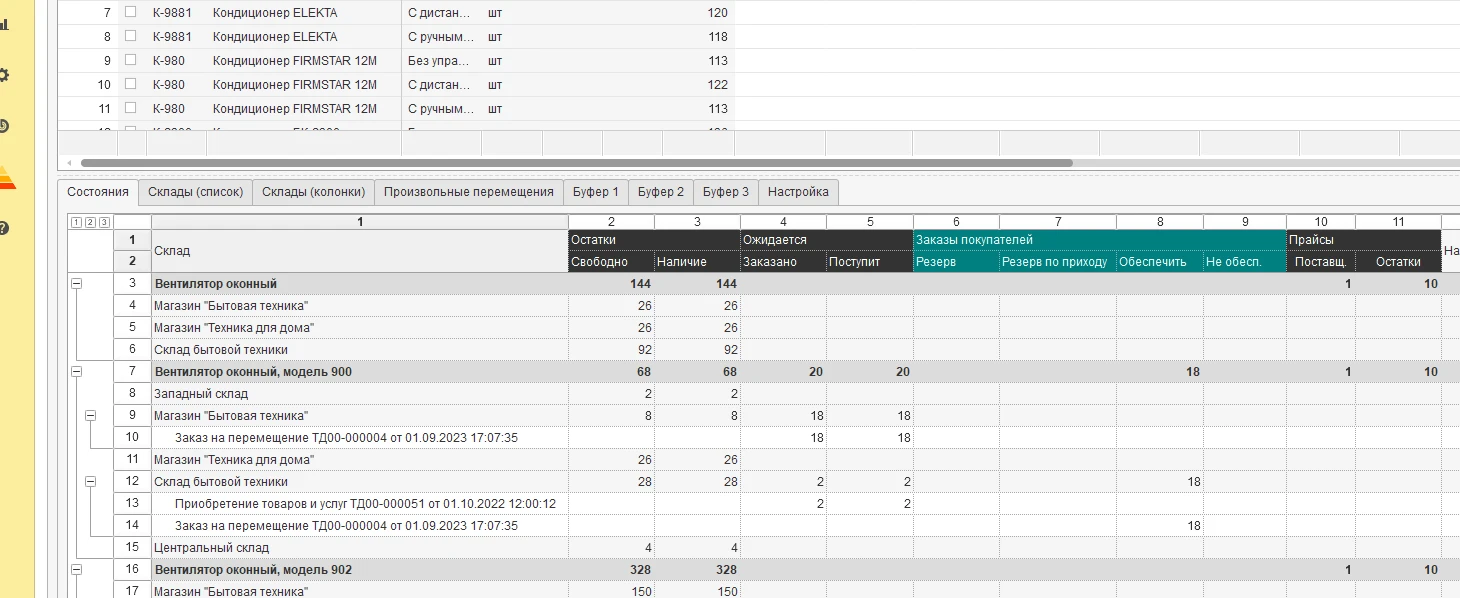
Task: Select the 'Поставщ.' column header
Action: (x=1320, y=262)
